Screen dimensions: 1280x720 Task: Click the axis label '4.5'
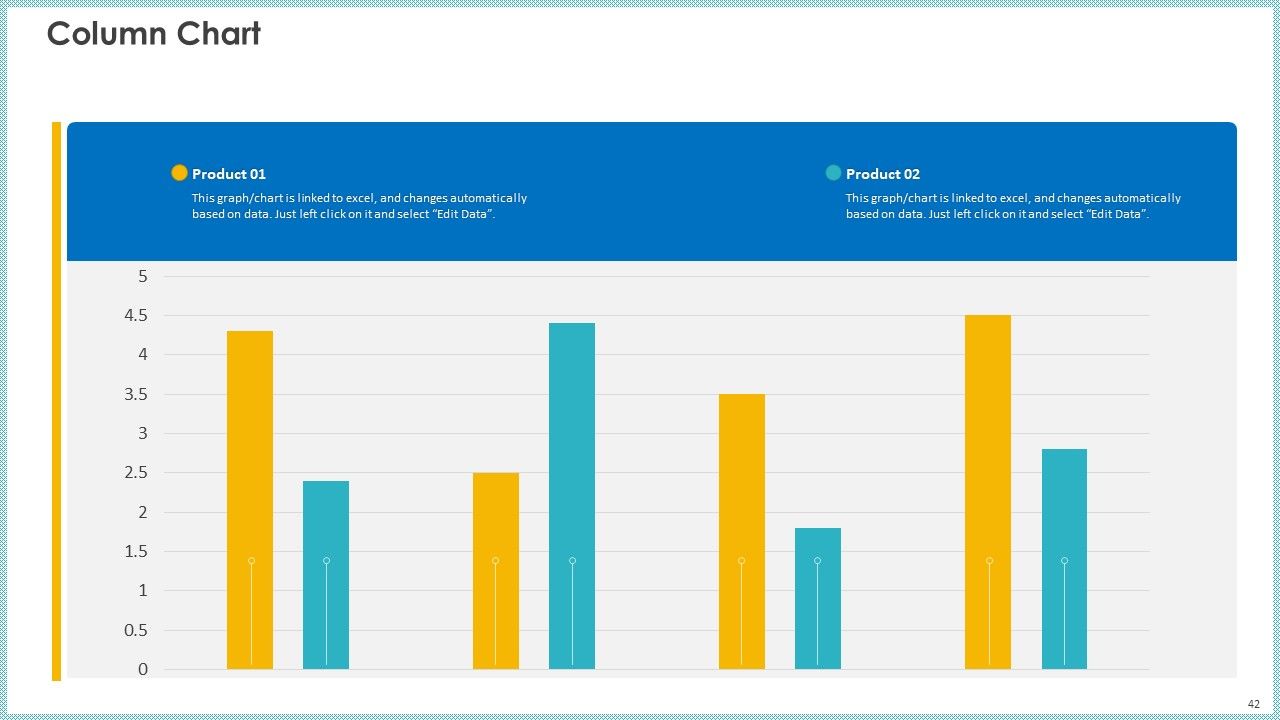point(136,315)
